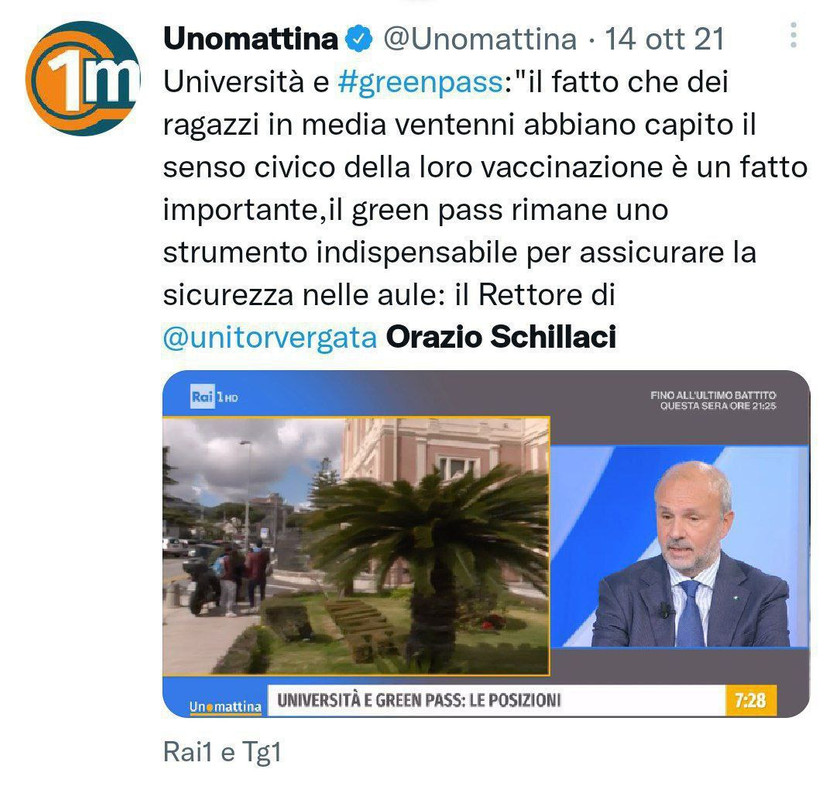Viewport: 836px width, 800px height.
Task: Click the @Unomattina handle
Action: pyautogui.click(x=480, y=39)
